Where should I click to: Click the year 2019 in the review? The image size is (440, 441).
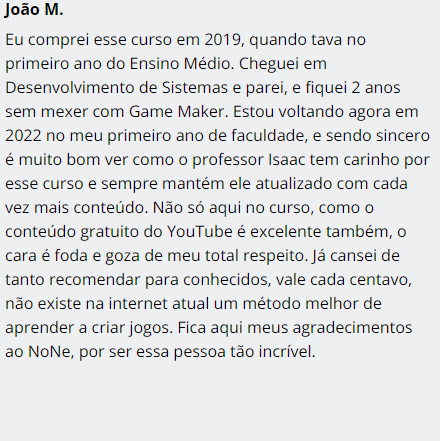pyautogui.click(x=222, y=40)
